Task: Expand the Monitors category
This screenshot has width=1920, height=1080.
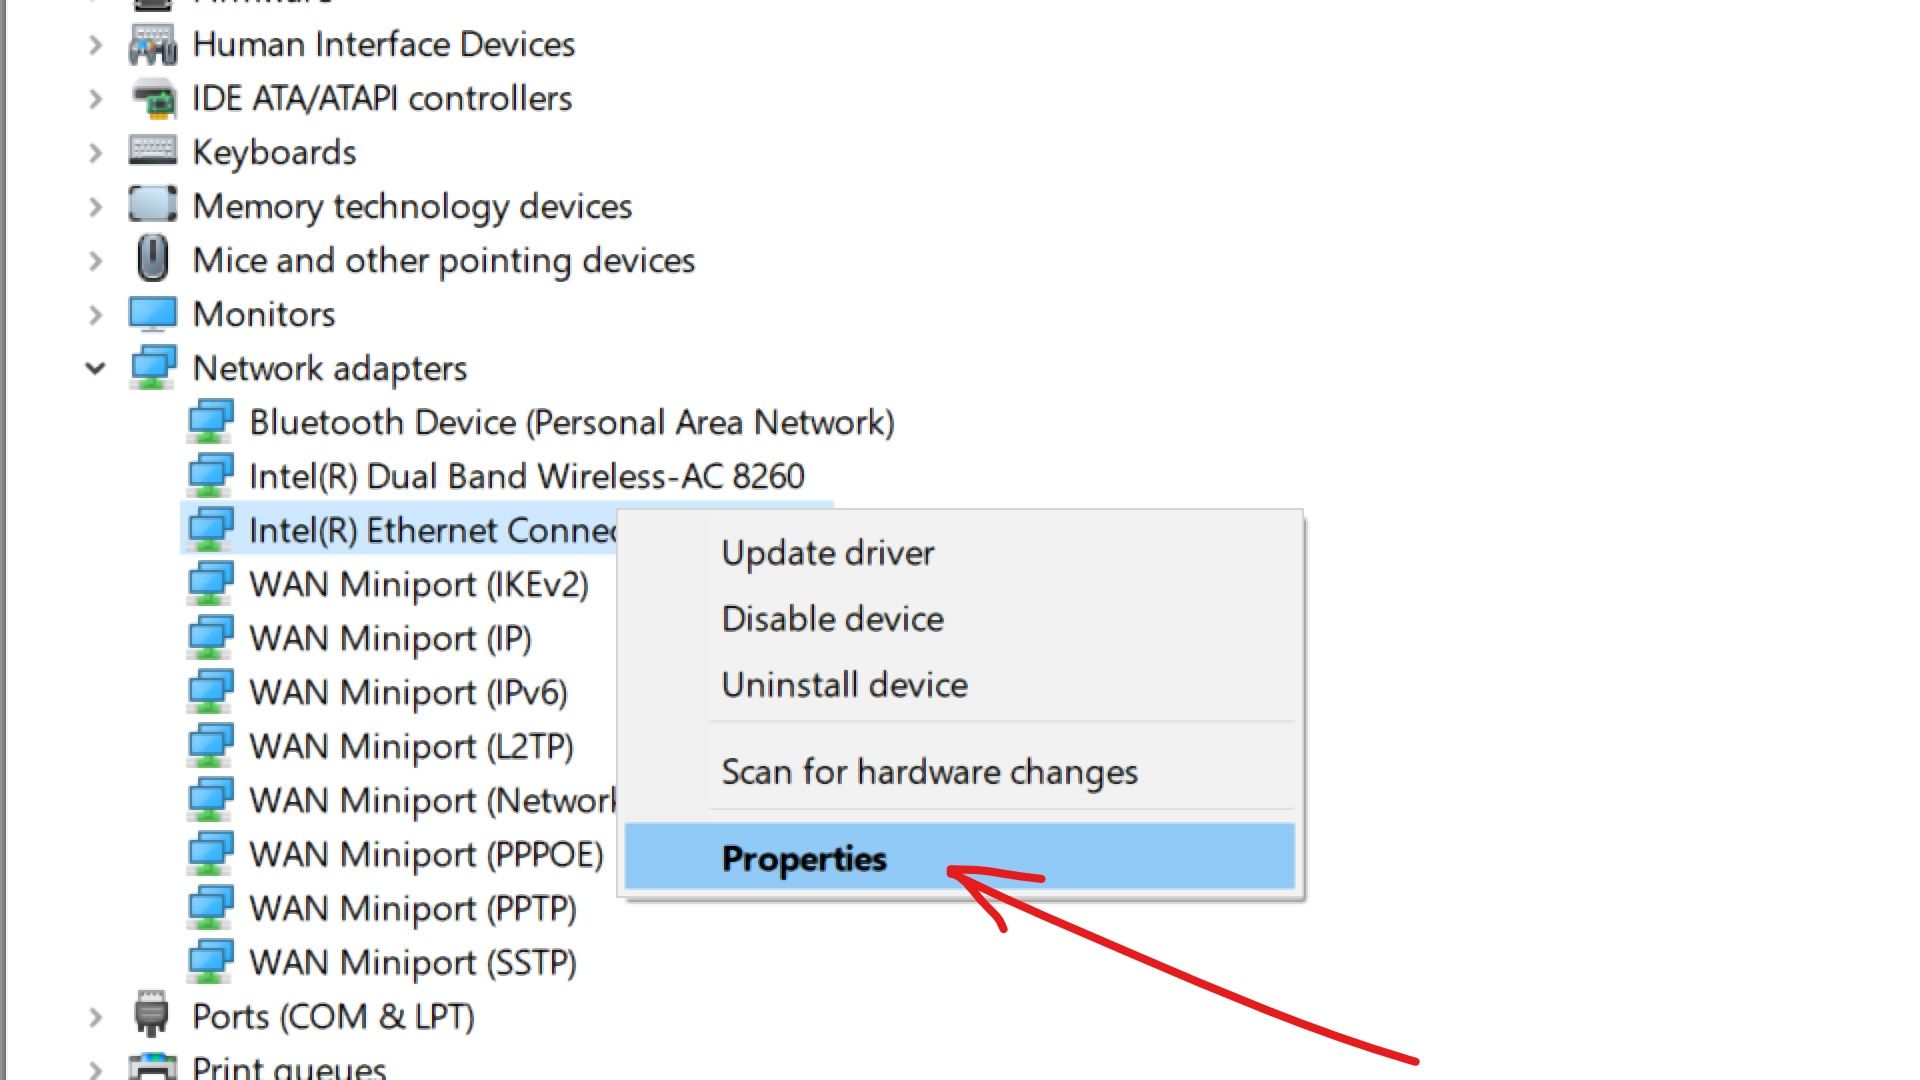Action: click(95, 314)
